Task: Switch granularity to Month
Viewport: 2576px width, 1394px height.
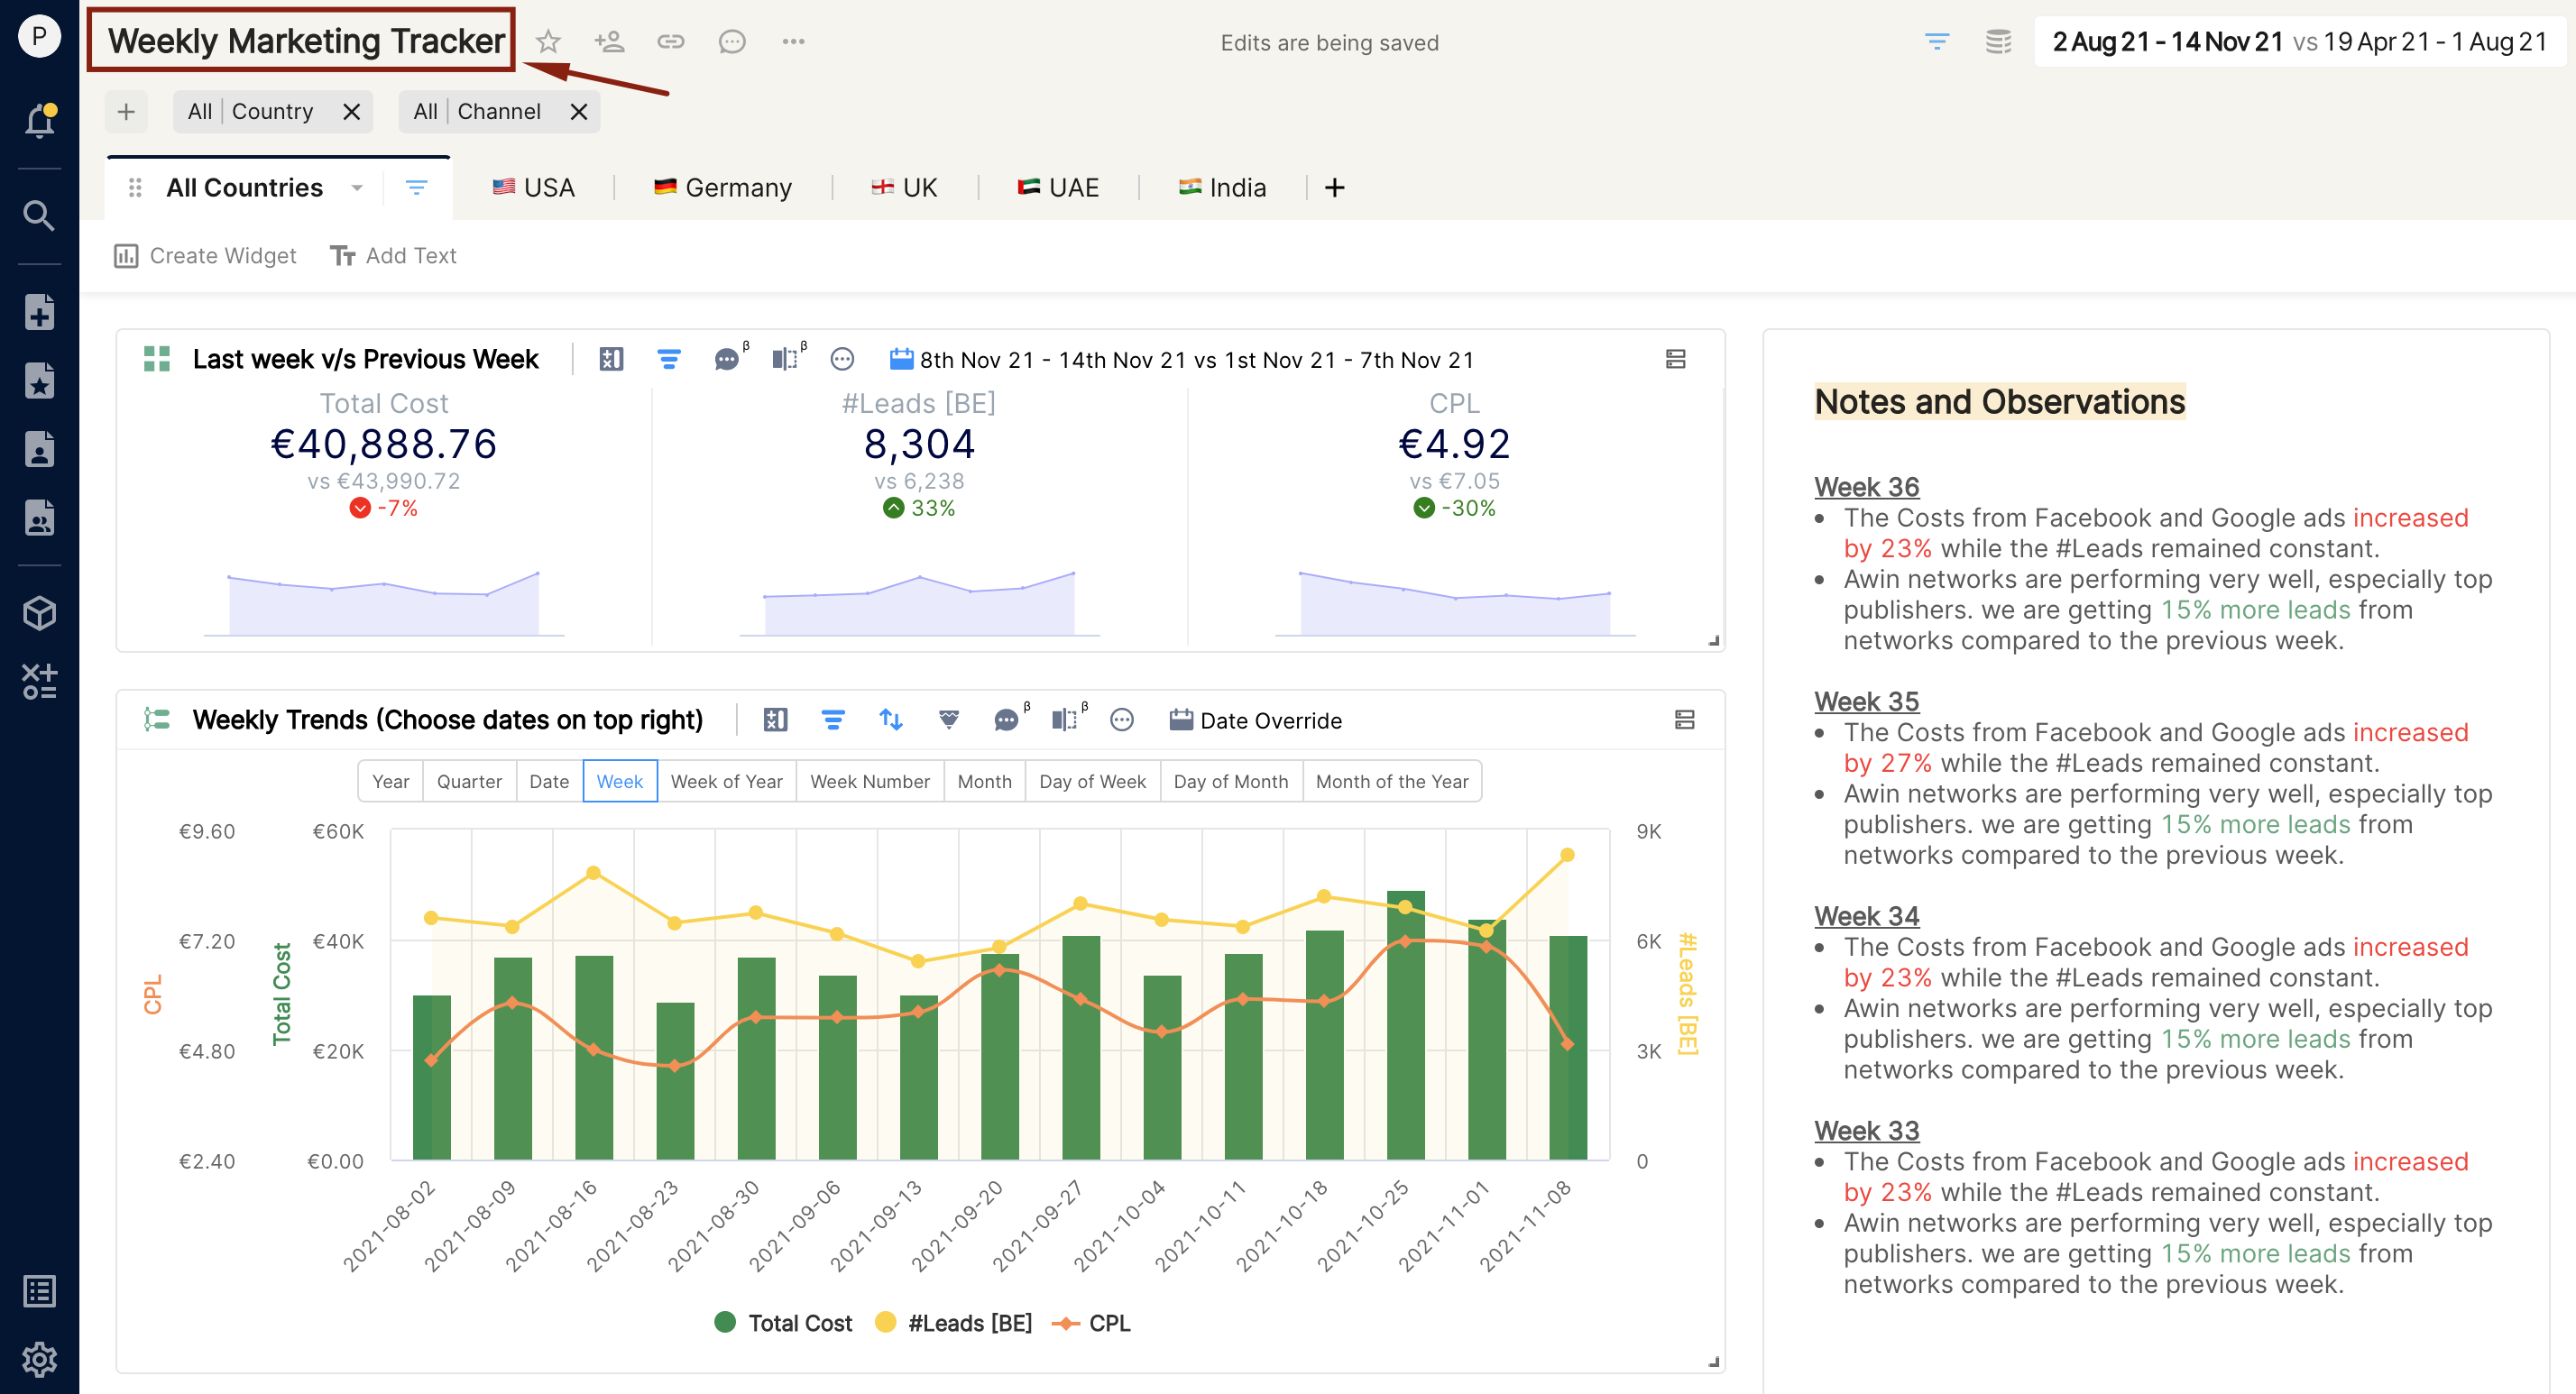Action: pos(984,781)
